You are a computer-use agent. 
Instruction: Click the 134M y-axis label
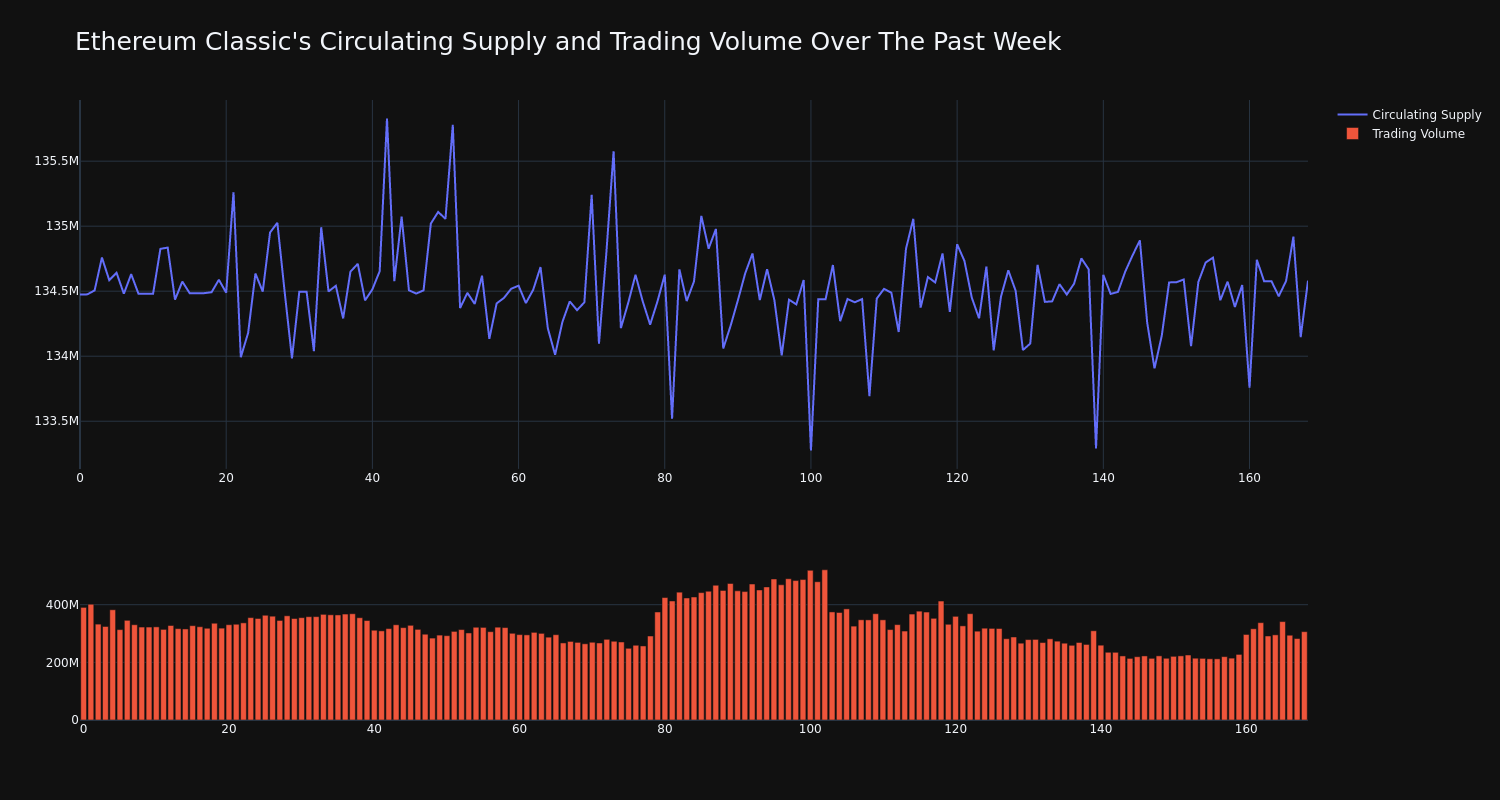62,356
